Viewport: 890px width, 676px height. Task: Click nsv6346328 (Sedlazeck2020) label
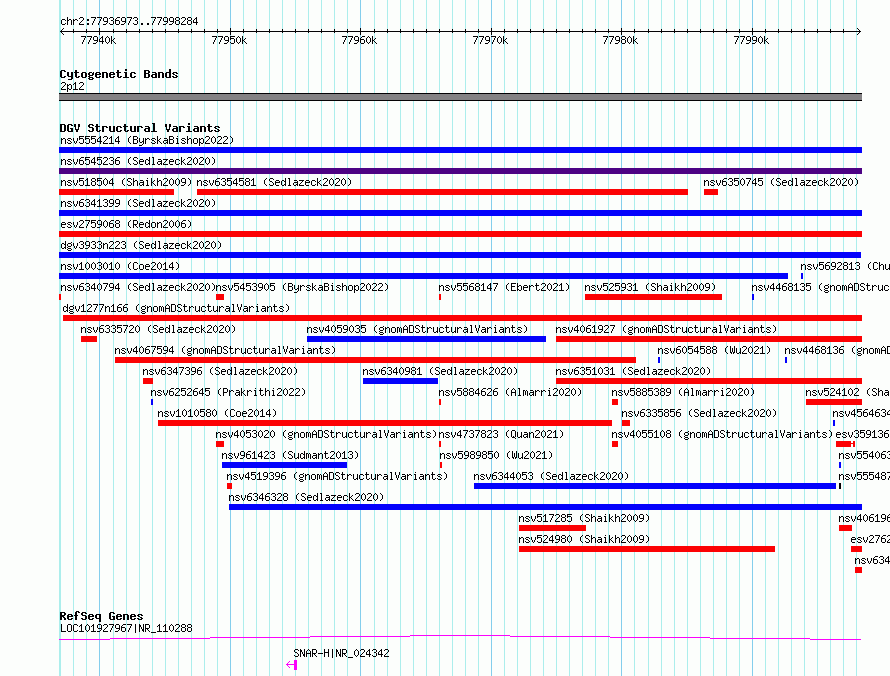306,497
